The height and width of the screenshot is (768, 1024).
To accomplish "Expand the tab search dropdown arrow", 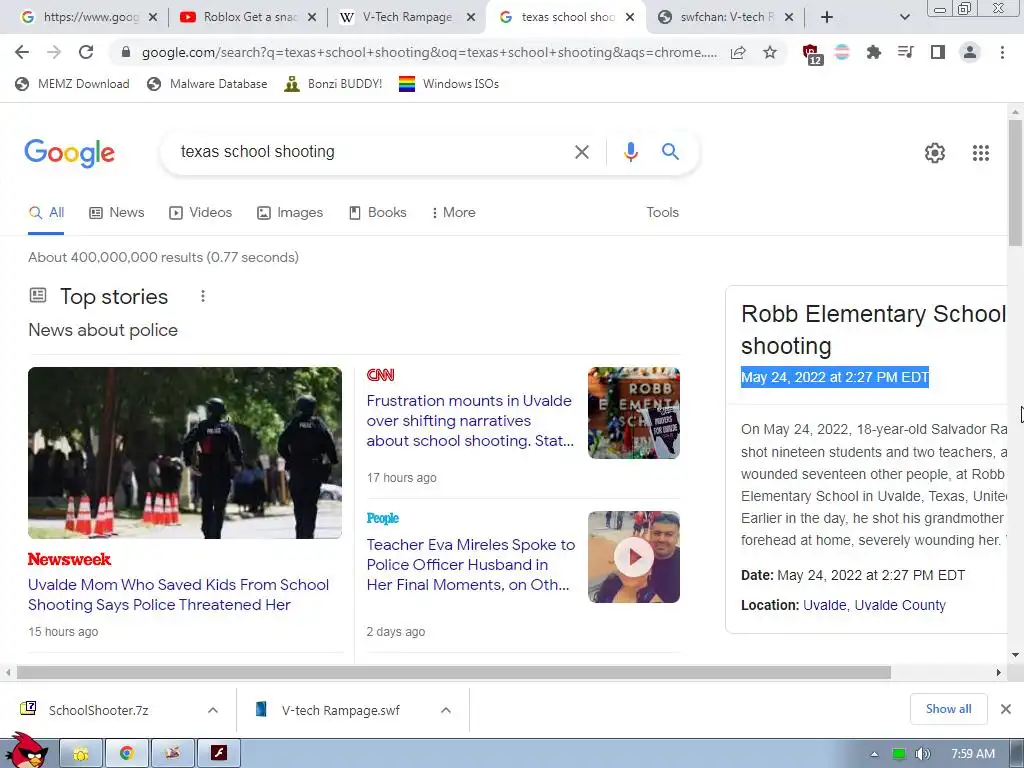I will tap(904, 17).
